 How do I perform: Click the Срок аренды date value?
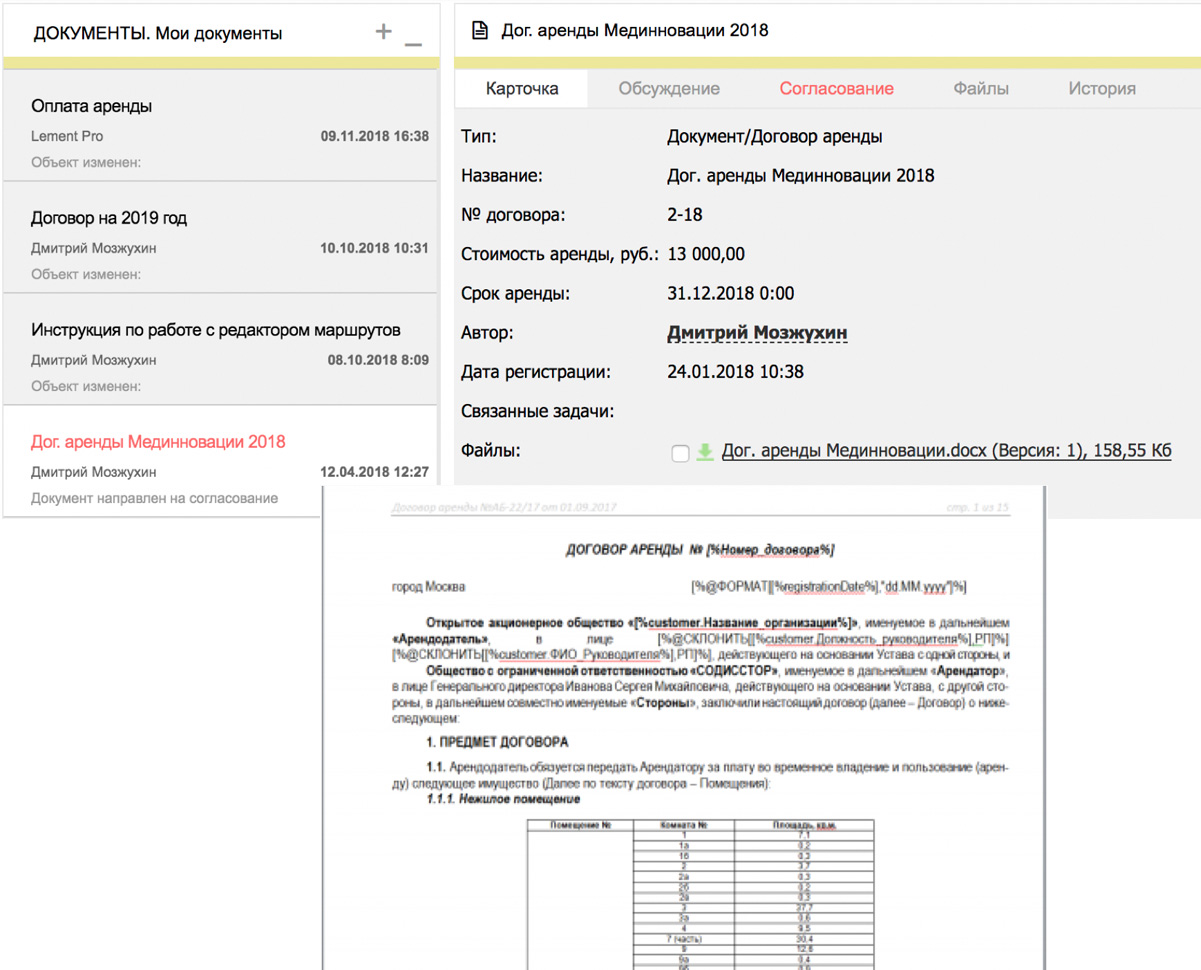(730, 294)
